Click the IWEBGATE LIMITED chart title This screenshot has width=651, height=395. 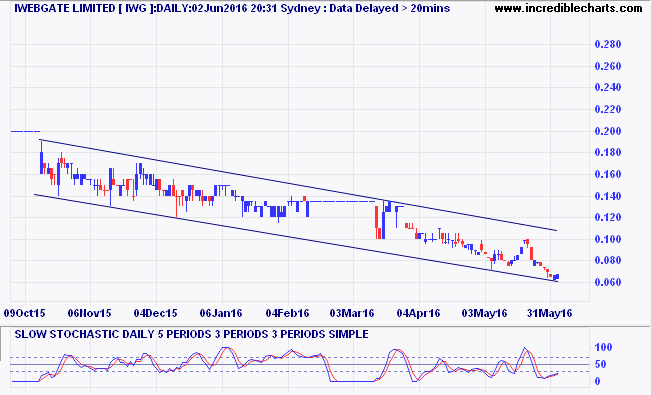(232, 8)
